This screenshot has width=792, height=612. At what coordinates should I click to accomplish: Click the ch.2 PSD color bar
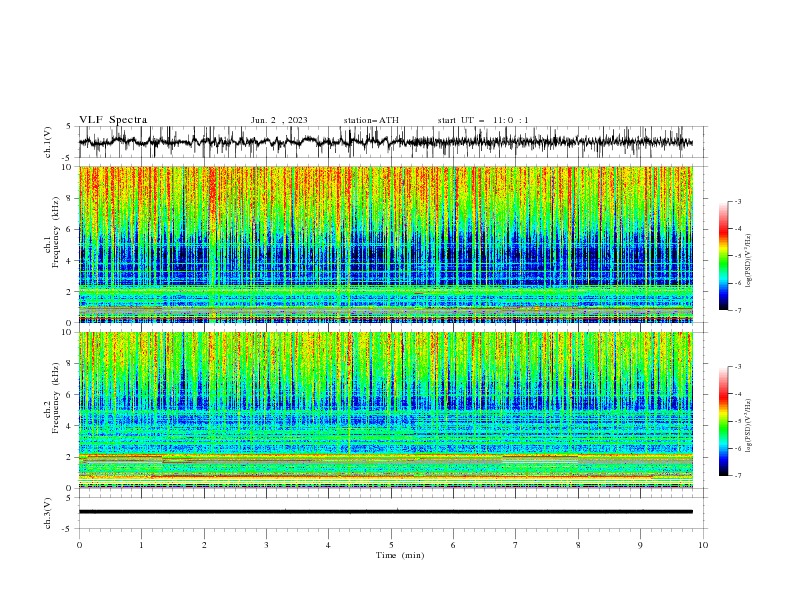tap(724, 421)
